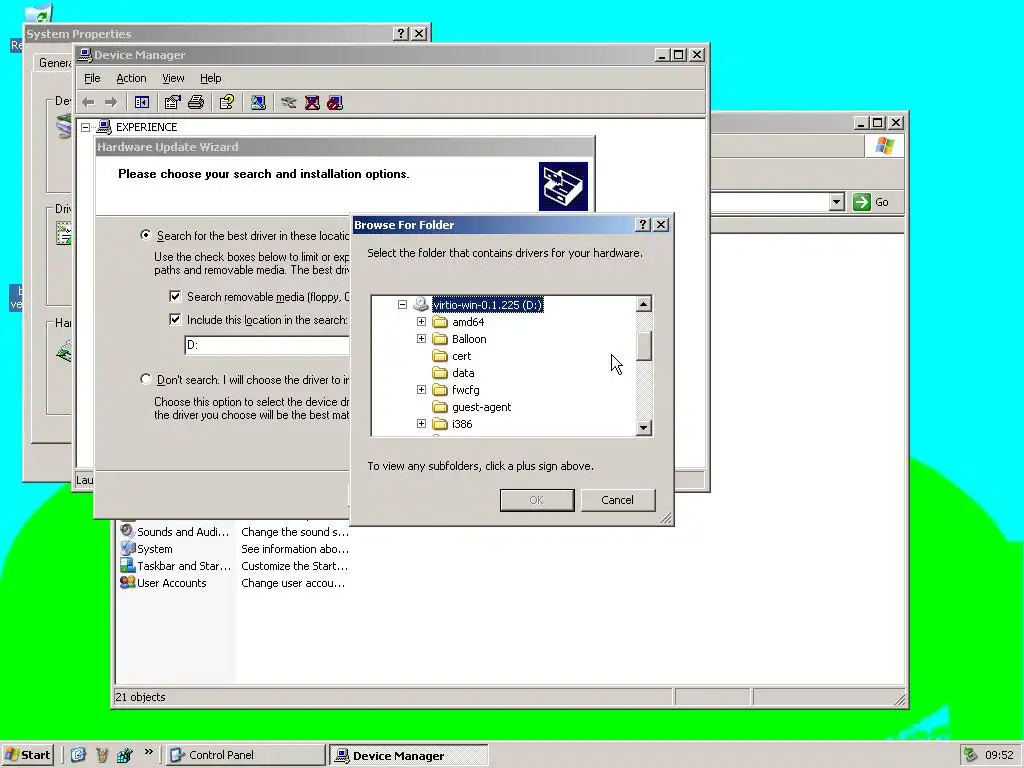Image resolution: width=1024 pixels, height=768 pixels.
Task: Click the Forward arrow in Device Manager toolbar
Action: (111, 103)
